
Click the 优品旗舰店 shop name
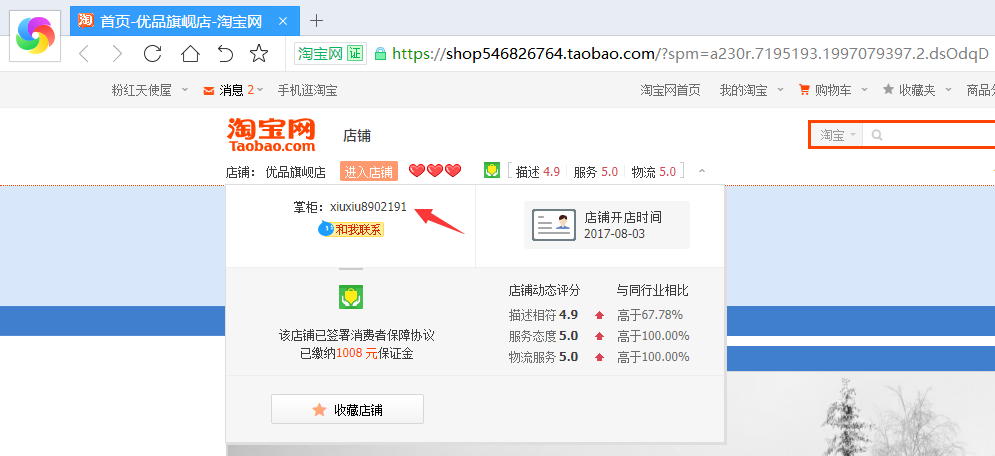[x=295, y=172]
